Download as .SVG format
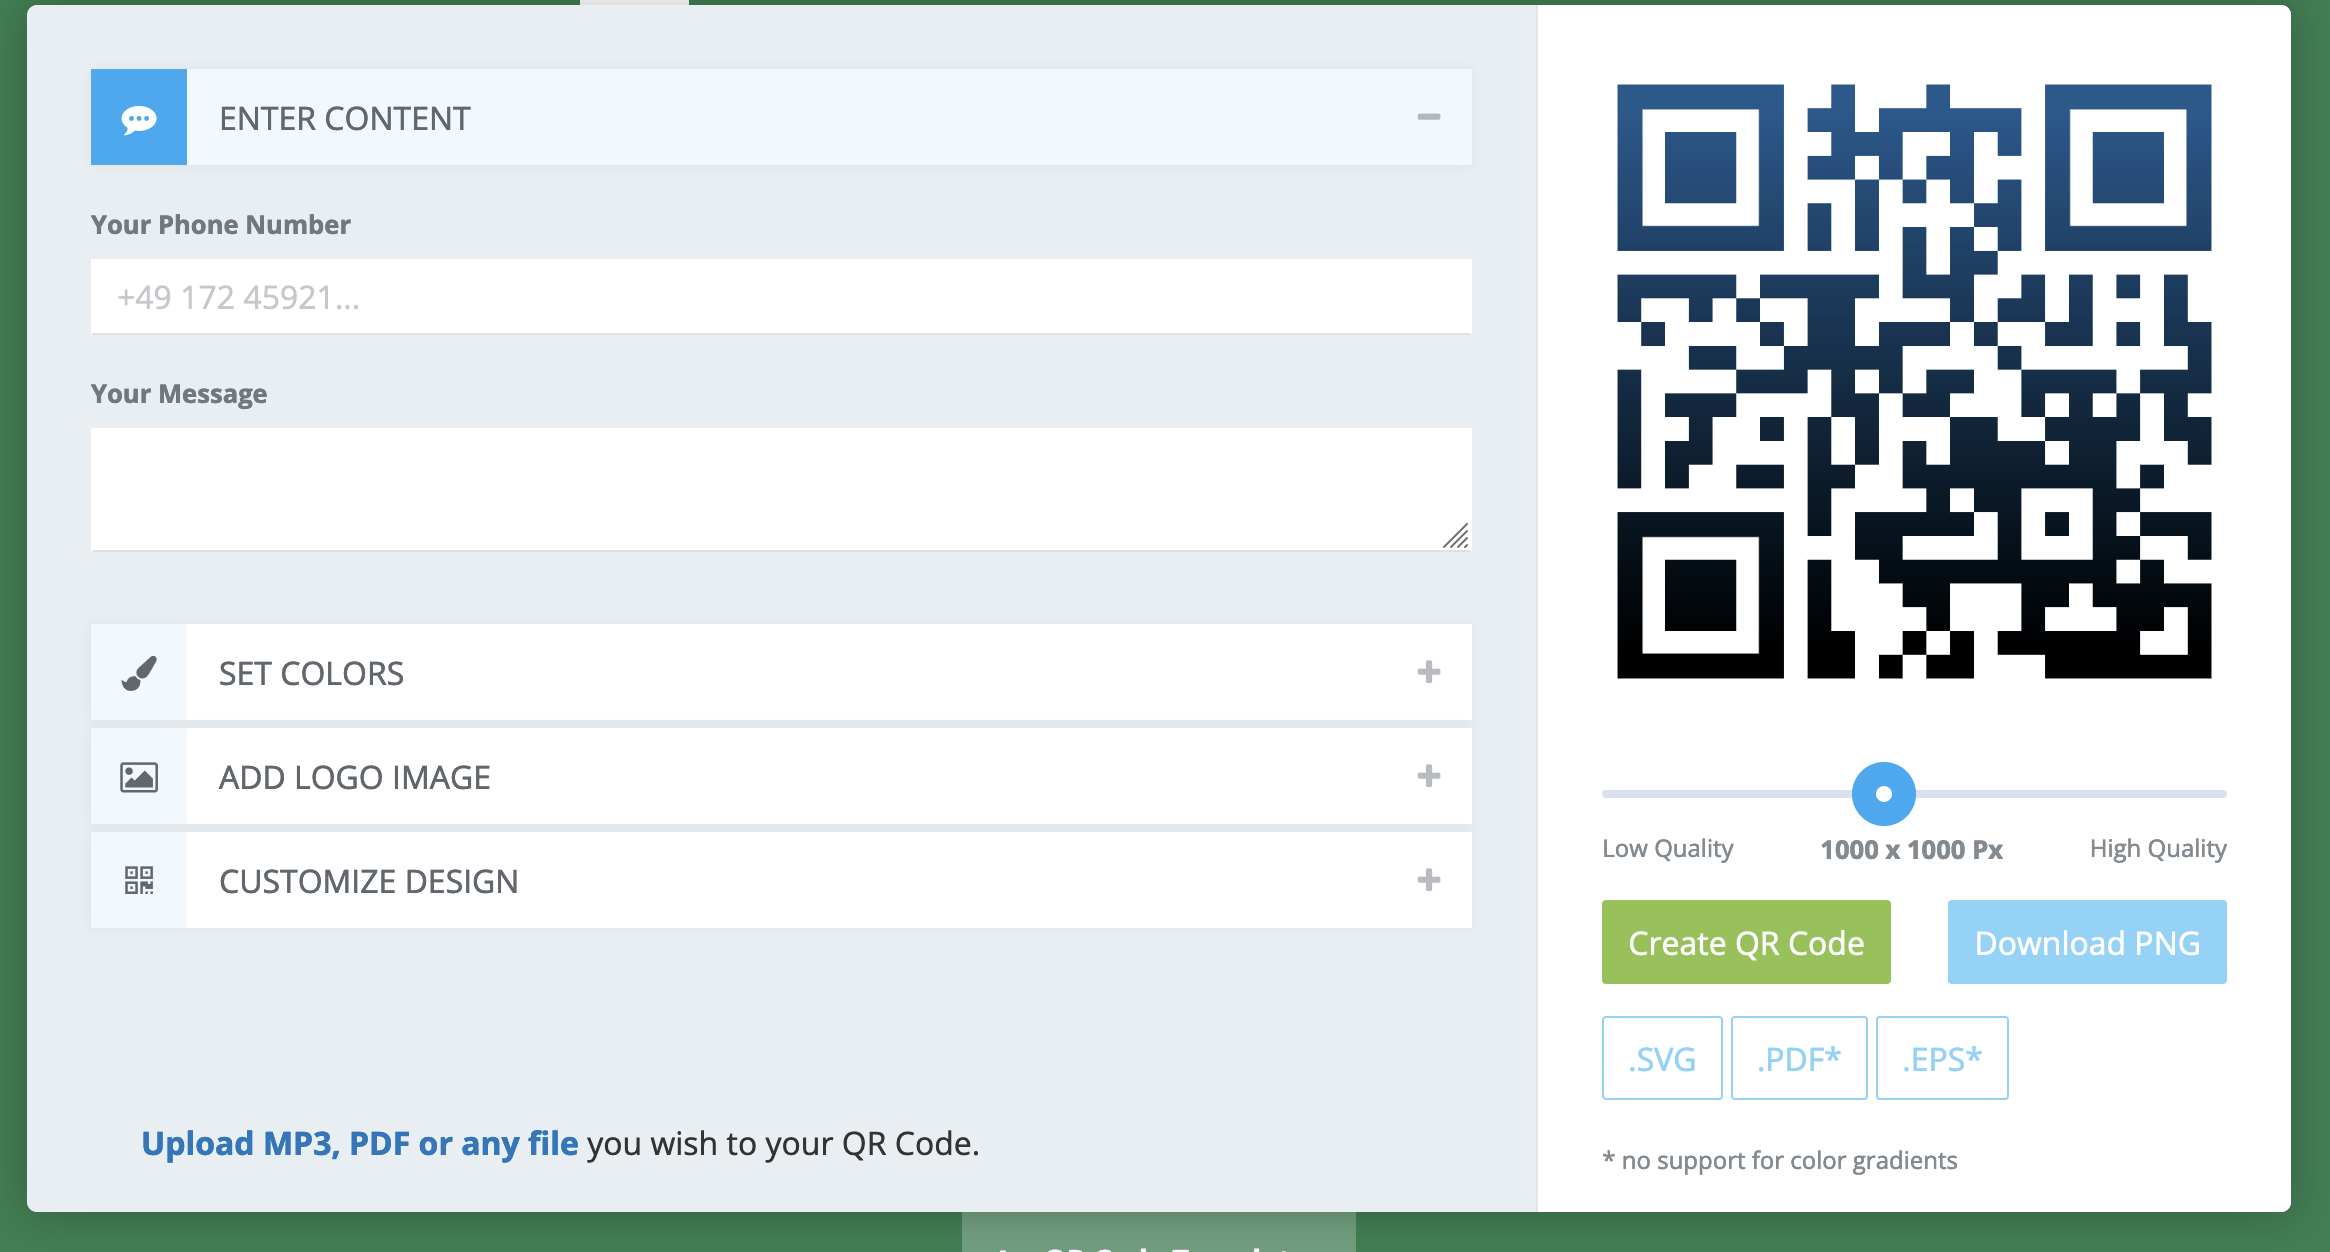 tap(1662, 1058)
